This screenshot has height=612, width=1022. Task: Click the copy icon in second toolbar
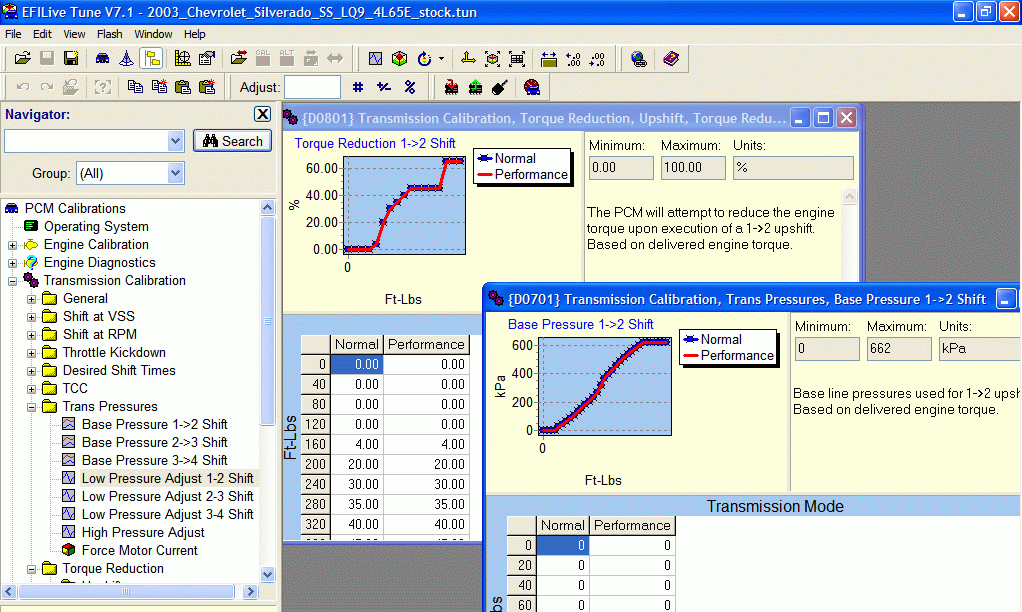[134, 87]
